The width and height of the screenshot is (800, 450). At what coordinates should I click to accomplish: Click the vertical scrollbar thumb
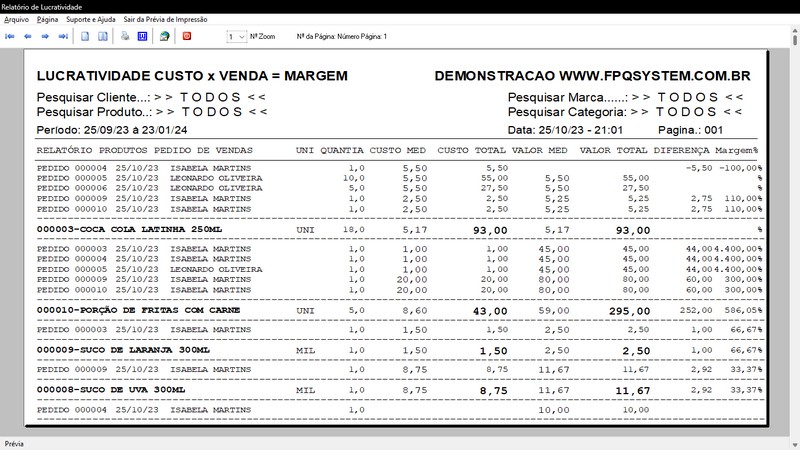[795, 38]
